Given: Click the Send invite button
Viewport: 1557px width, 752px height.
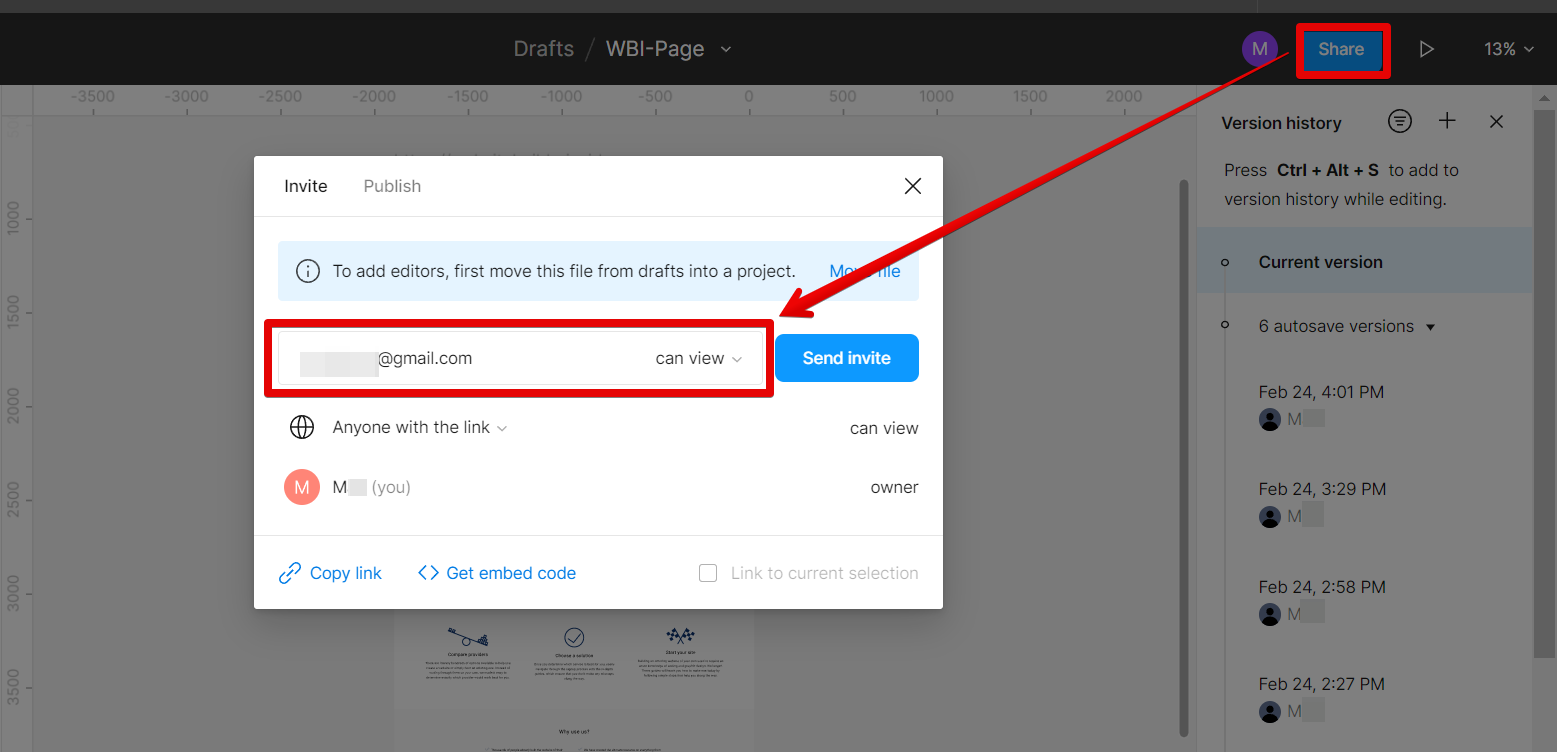Looking at the screenshot, I should [847, 358].
